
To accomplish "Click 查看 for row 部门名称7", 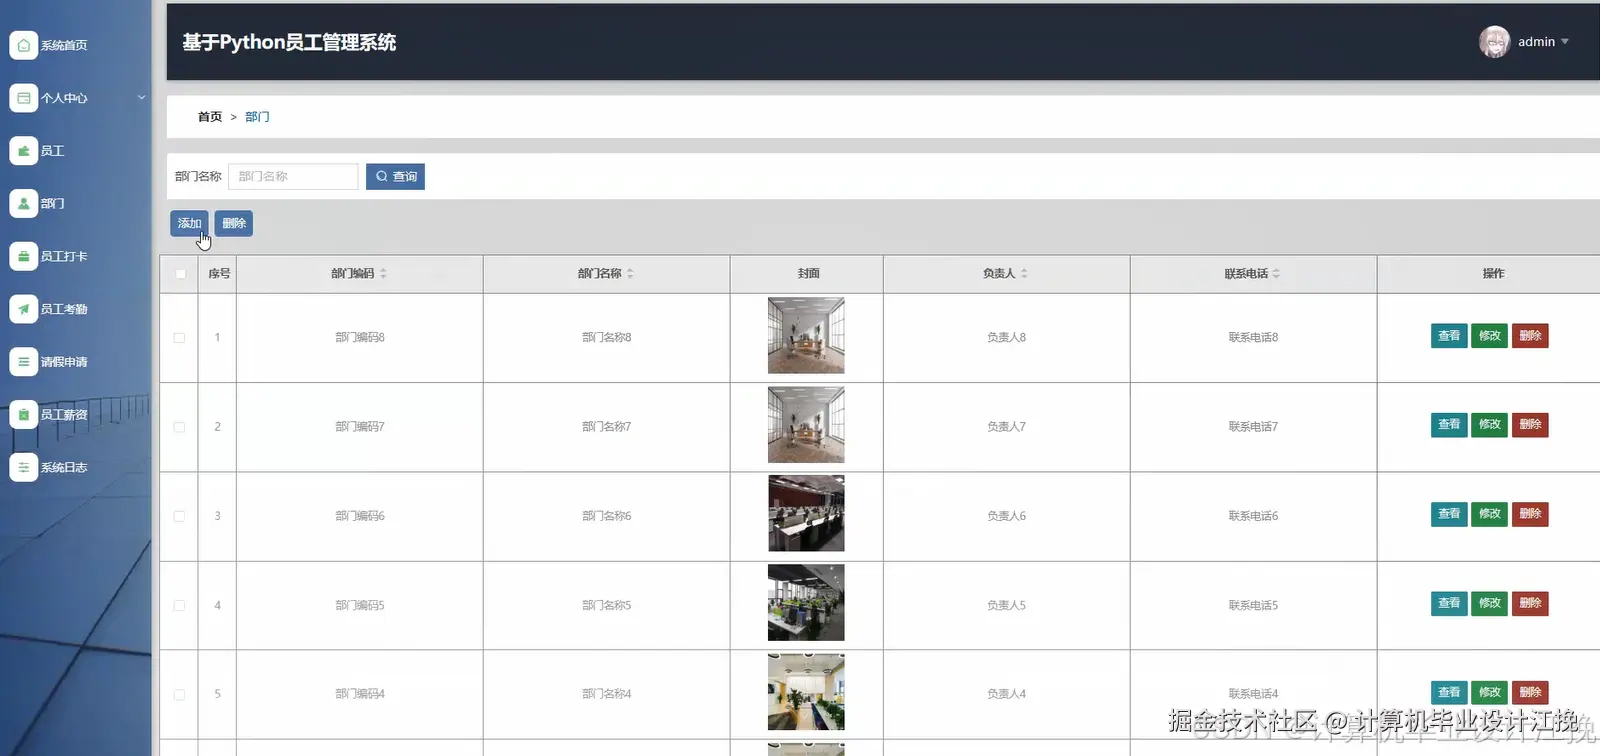I will [1449, 425].
